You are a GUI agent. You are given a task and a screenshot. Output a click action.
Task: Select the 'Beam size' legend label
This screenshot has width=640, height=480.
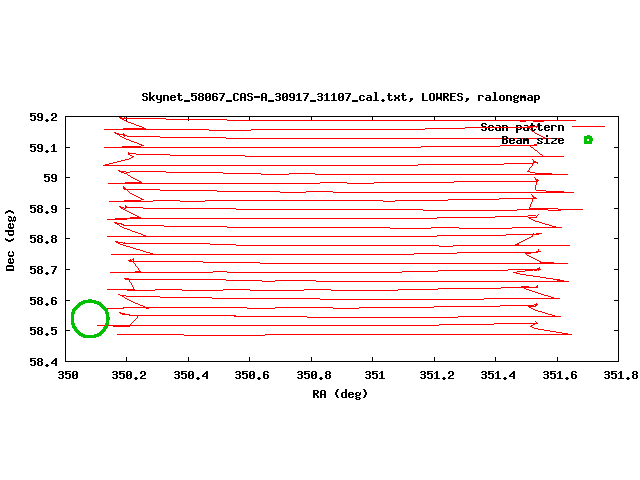coord(533,140)
